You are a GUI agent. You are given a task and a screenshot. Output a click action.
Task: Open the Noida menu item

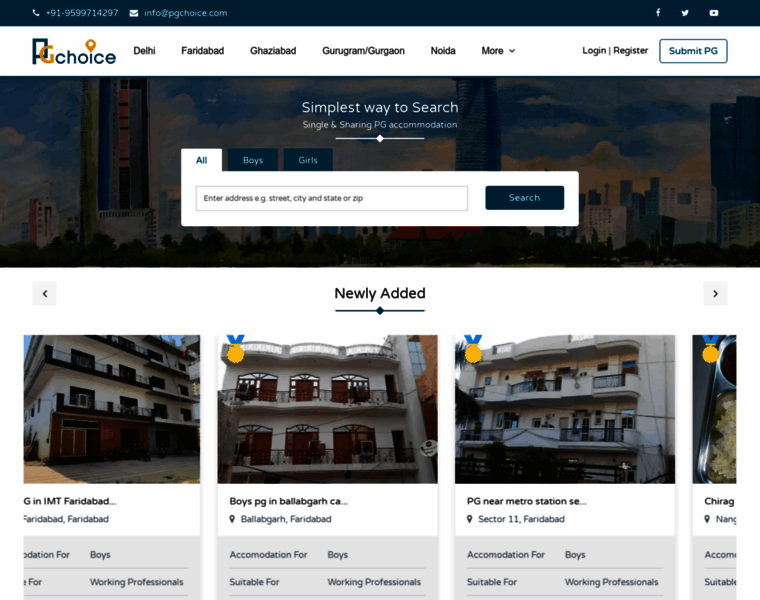click(443, 51)
